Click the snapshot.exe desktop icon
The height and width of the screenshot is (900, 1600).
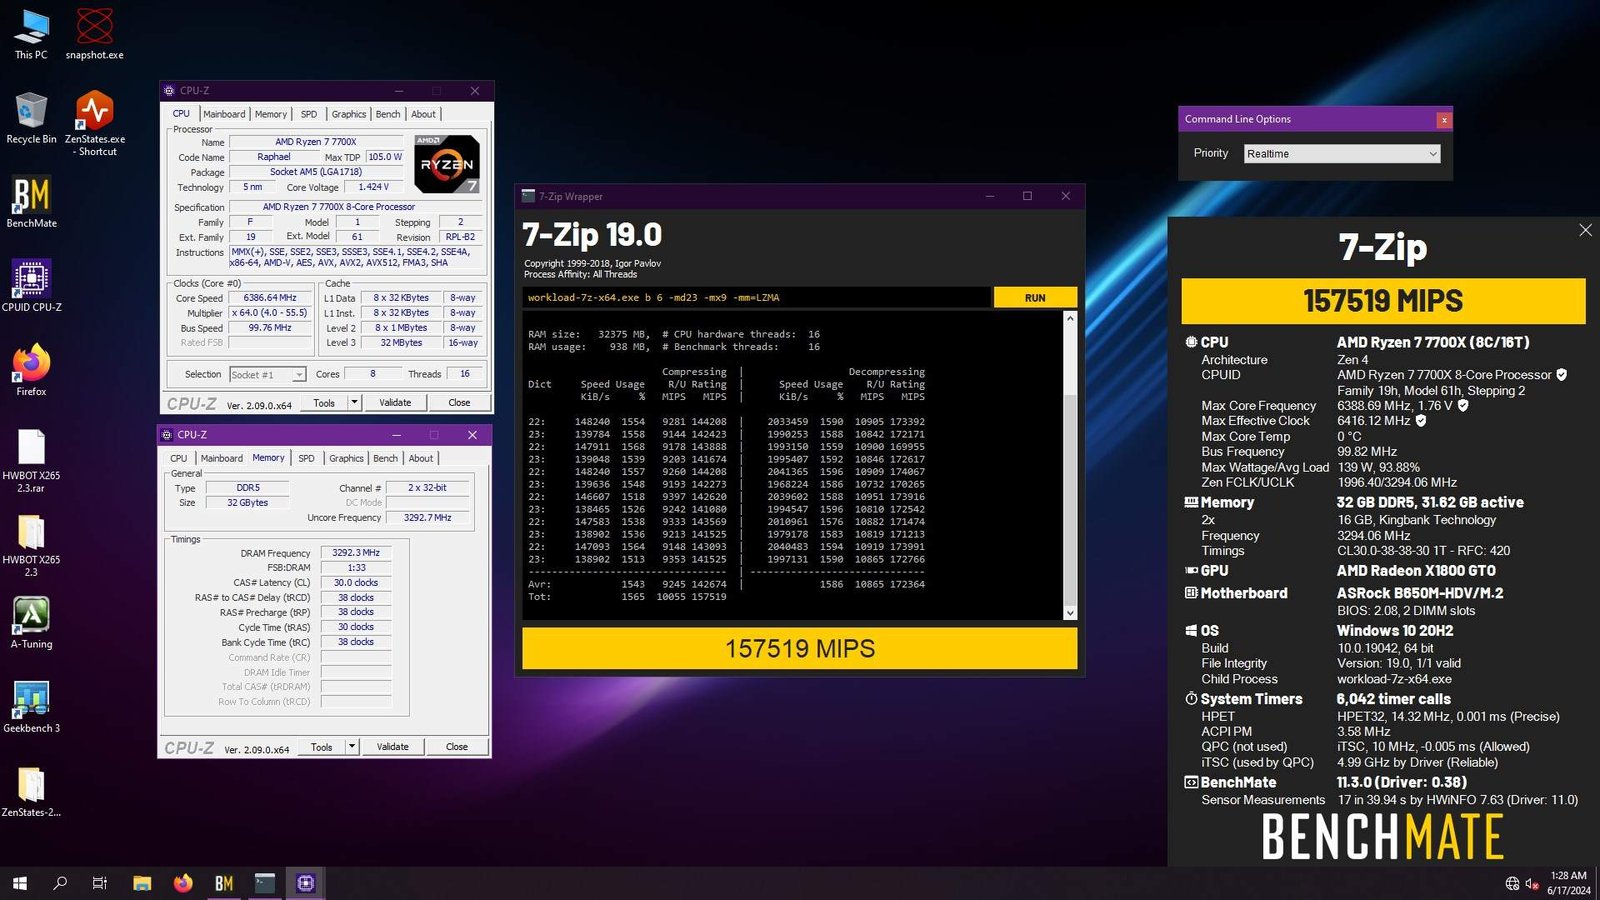click(x=95, y=28)
